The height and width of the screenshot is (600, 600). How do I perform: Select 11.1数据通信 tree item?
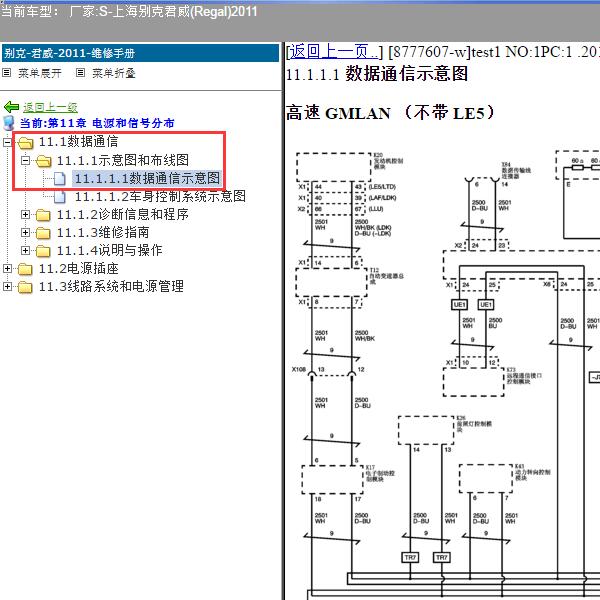(78, 142)
